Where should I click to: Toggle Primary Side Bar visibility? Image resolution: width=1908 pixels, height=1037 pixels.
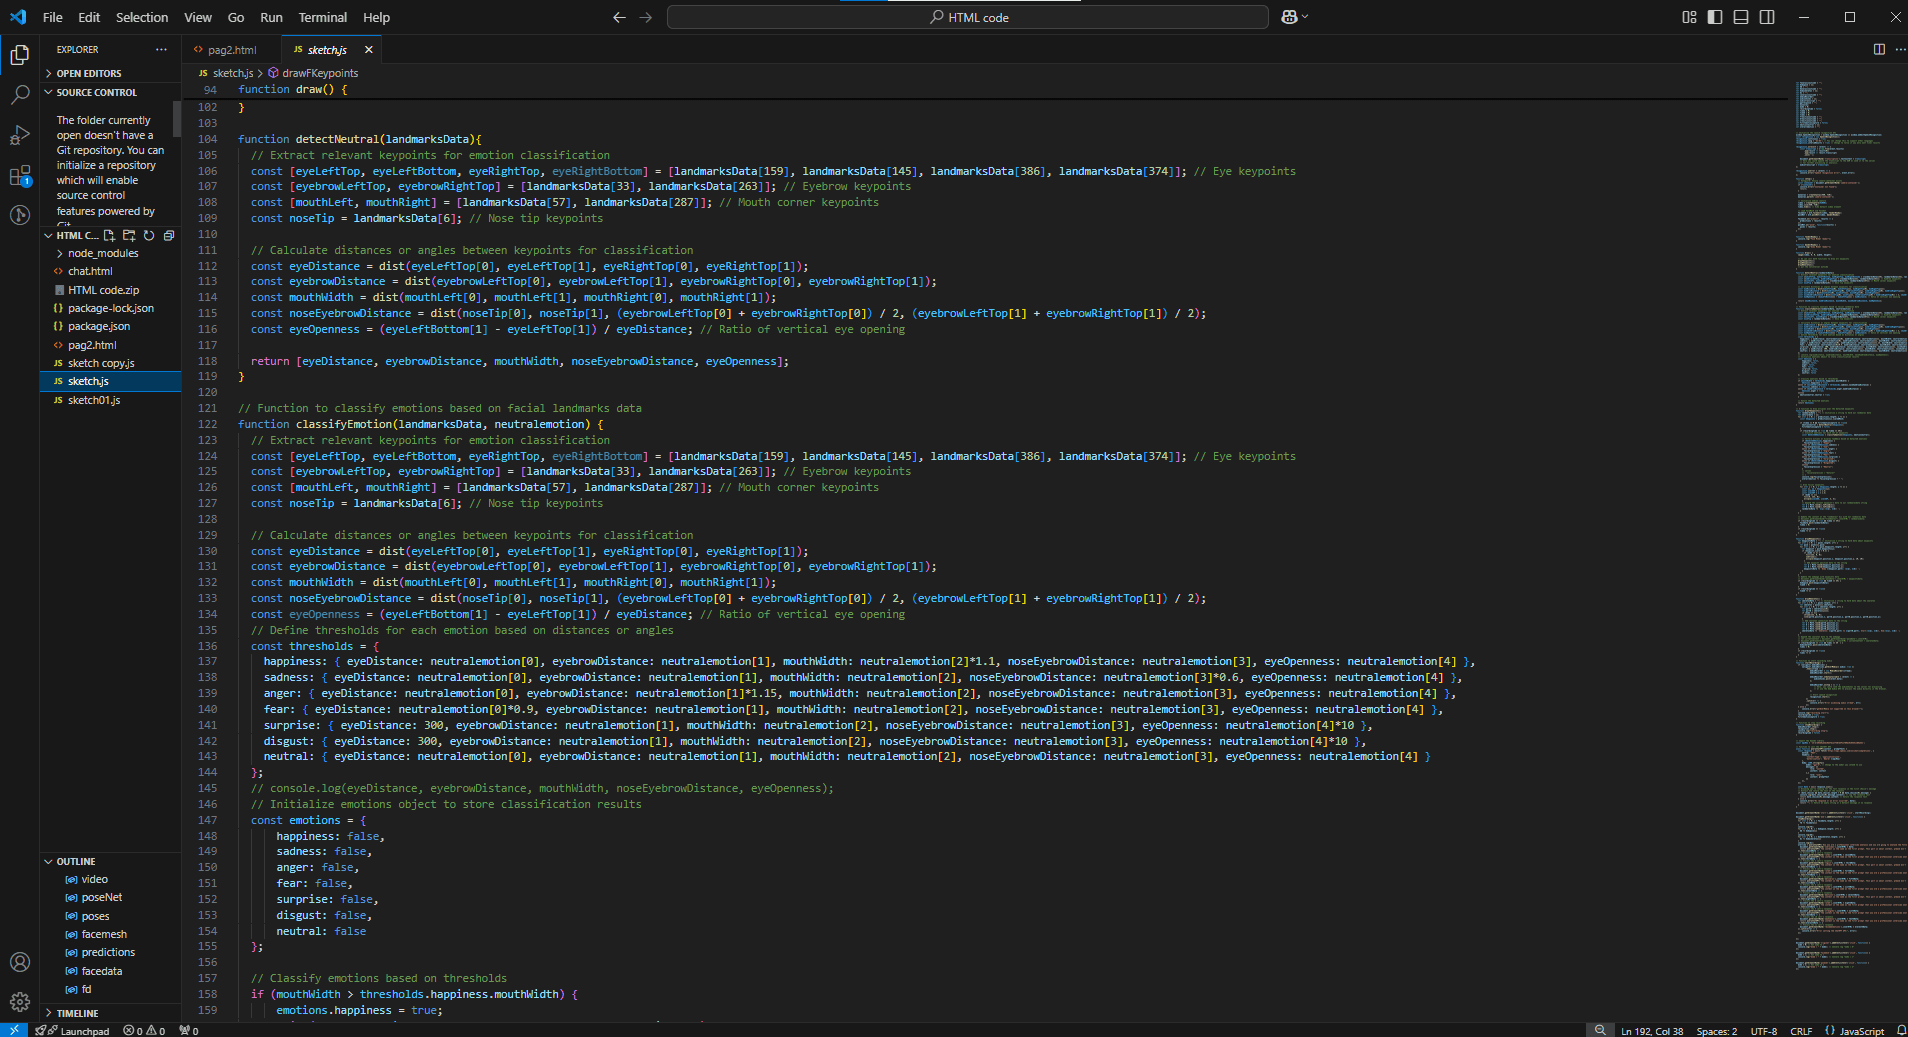coord(1715,17)
